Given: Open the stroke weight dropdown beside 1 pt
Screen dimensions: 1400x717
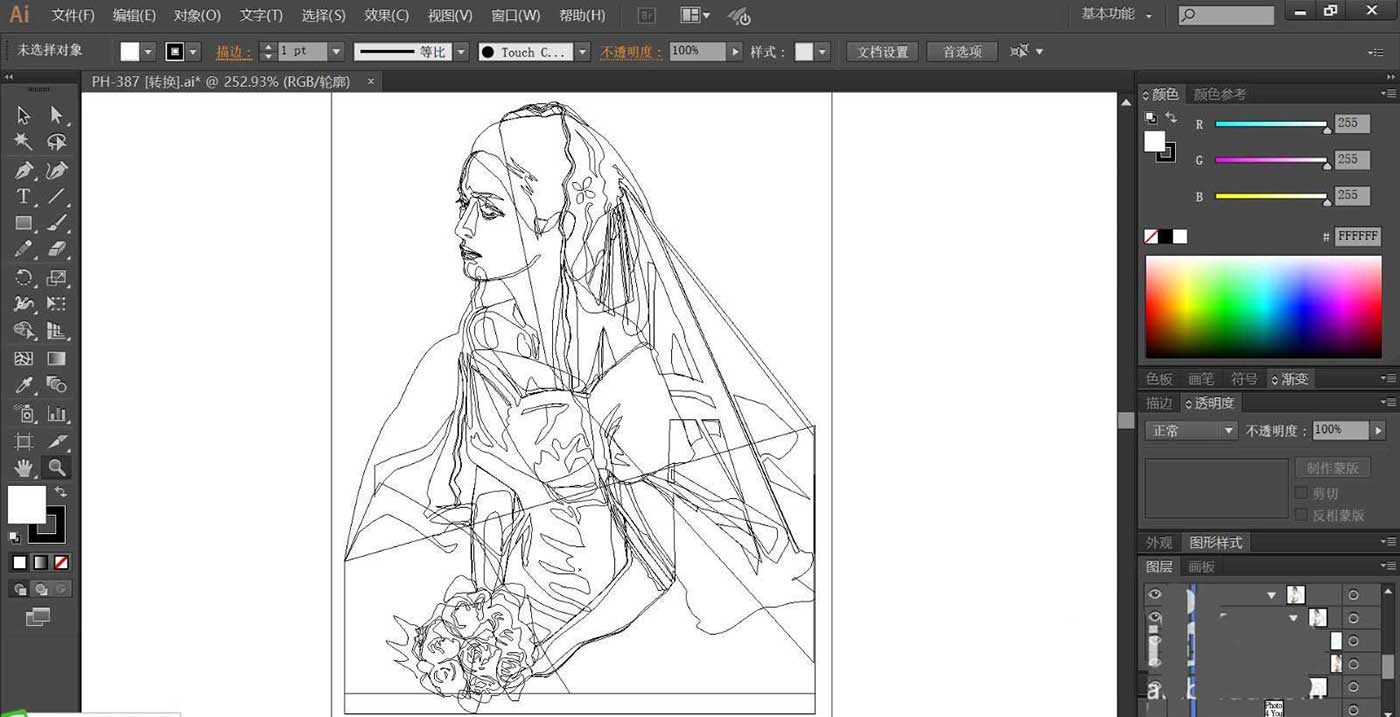Looking at the screenshot, I should 336,51.
